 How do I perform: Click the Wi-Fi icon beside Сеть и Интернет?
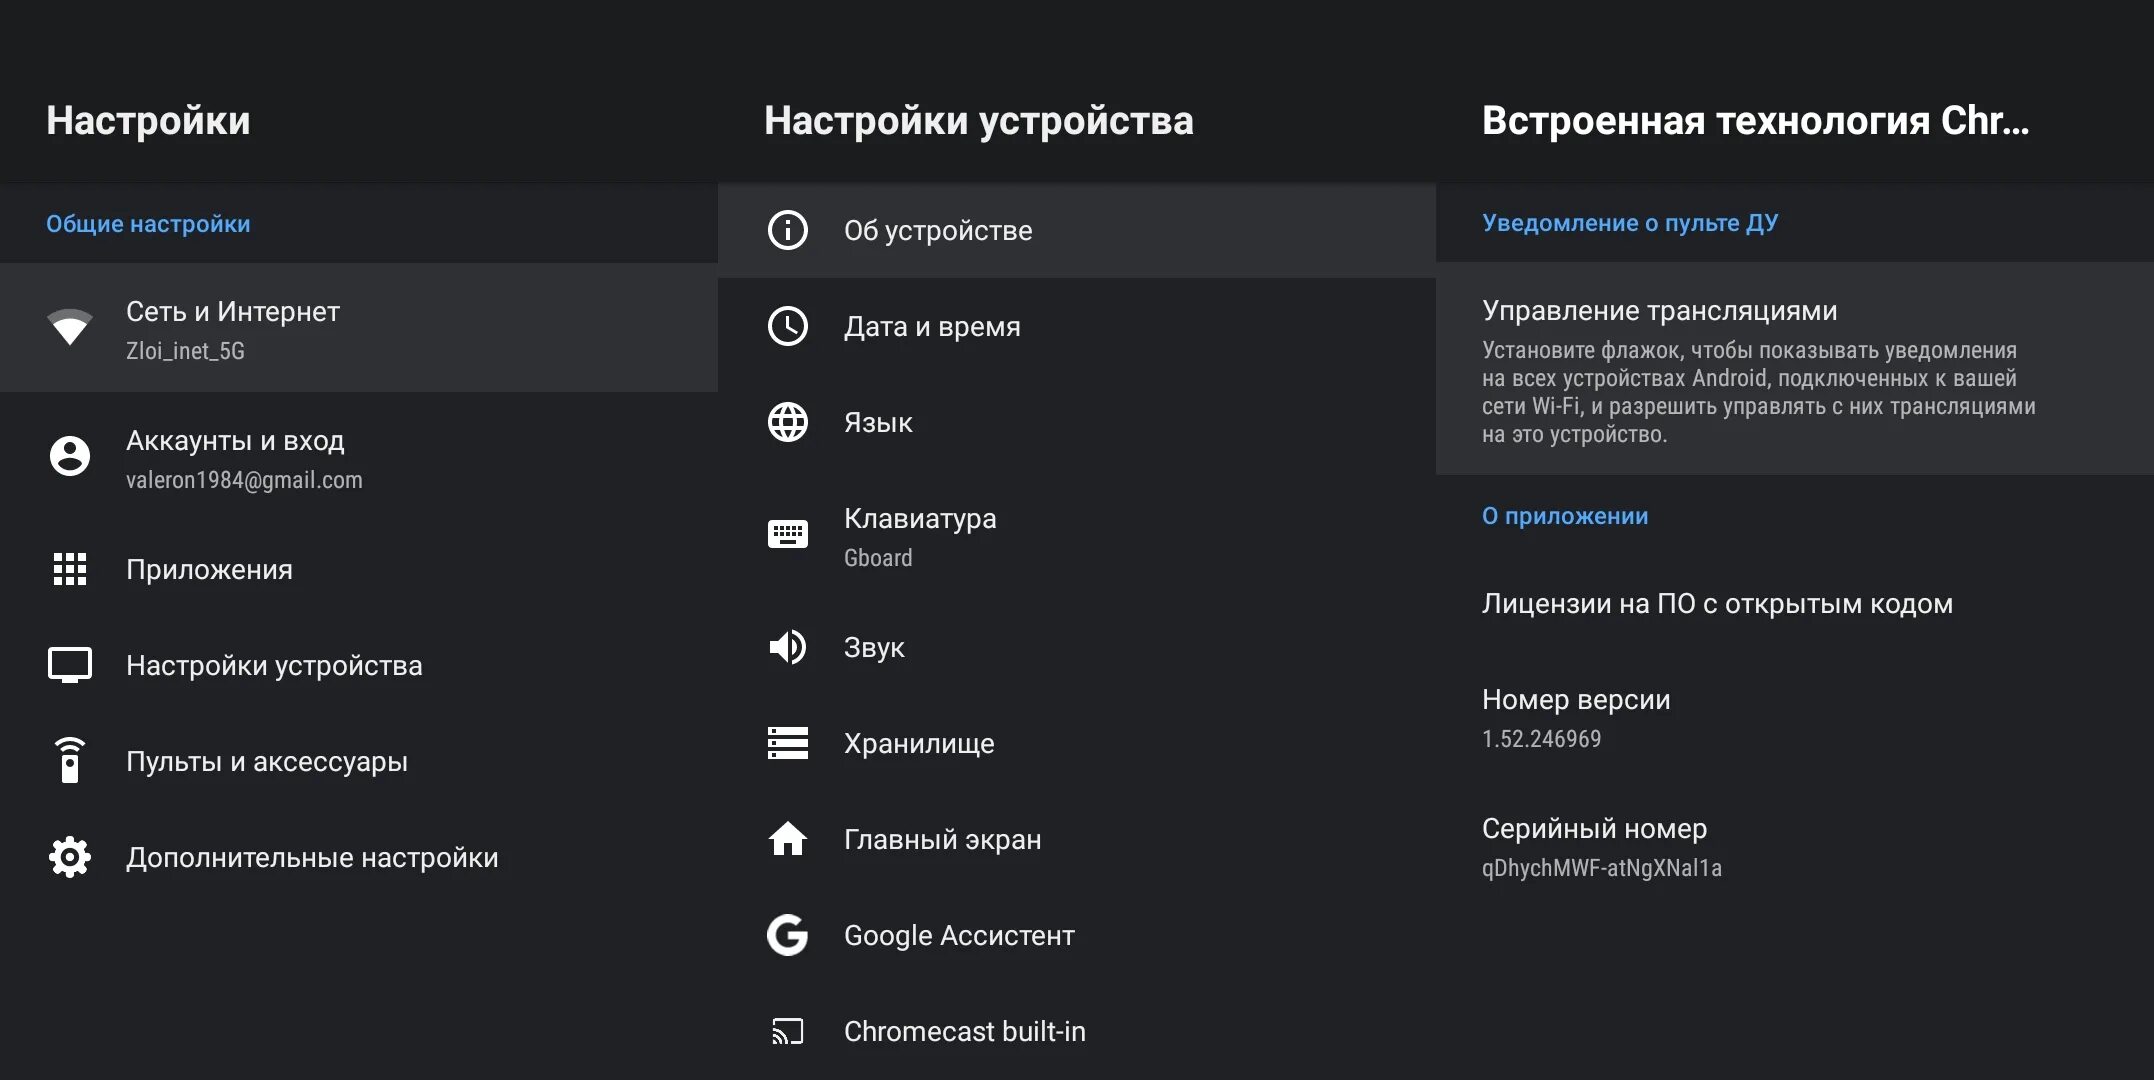click(x=70, y=327)
